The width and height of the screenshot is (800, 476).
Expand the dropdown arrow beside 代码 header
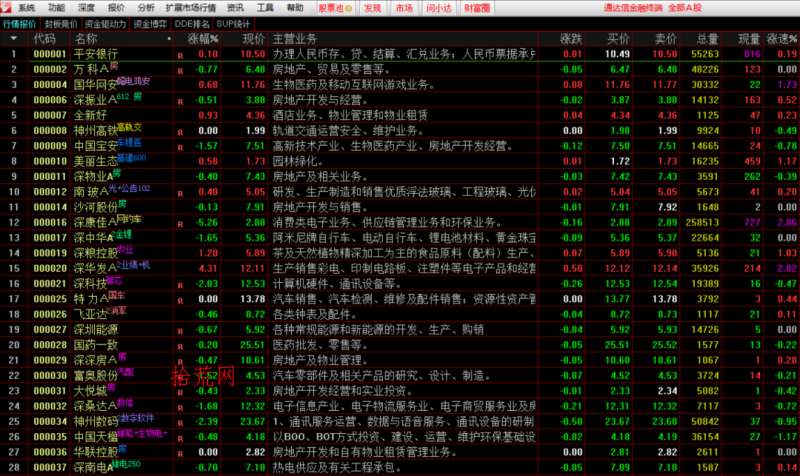14,38
